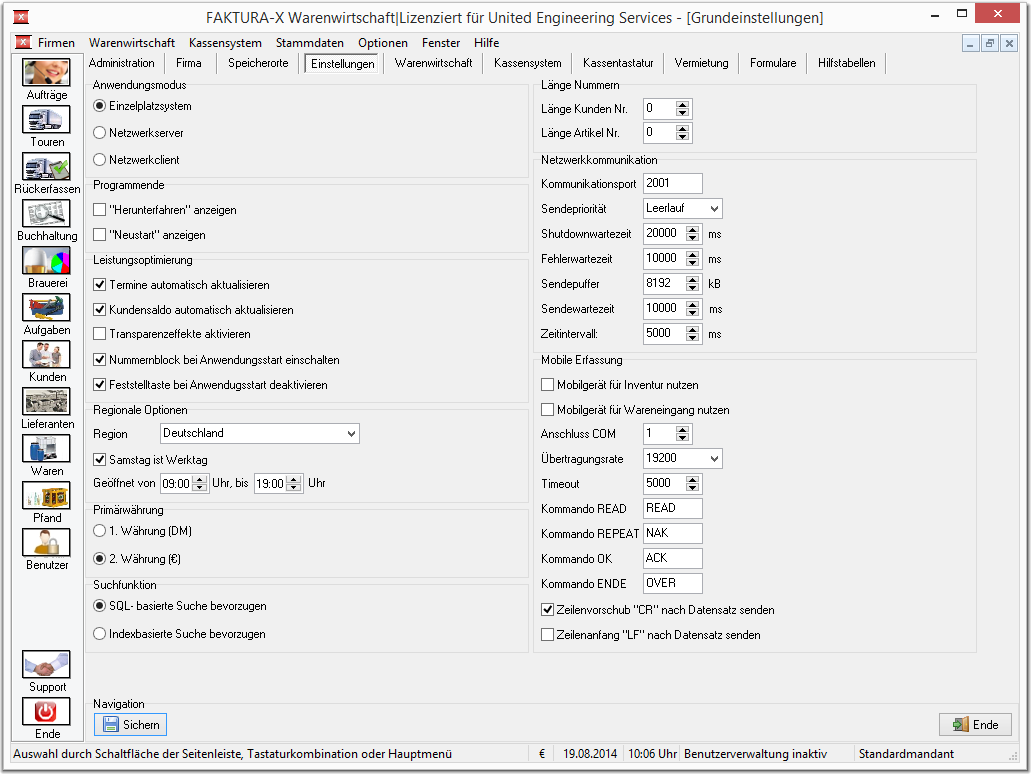The width and height of the screenshot is (1031, 774).
Task: Open the Buchhaltung sidebar icon
Action: [46, 213]
